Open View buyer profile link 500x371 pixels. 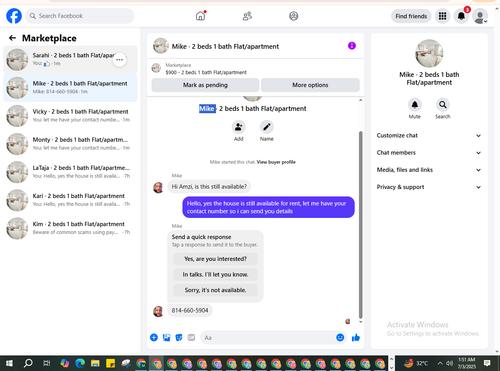coord(276,162)
